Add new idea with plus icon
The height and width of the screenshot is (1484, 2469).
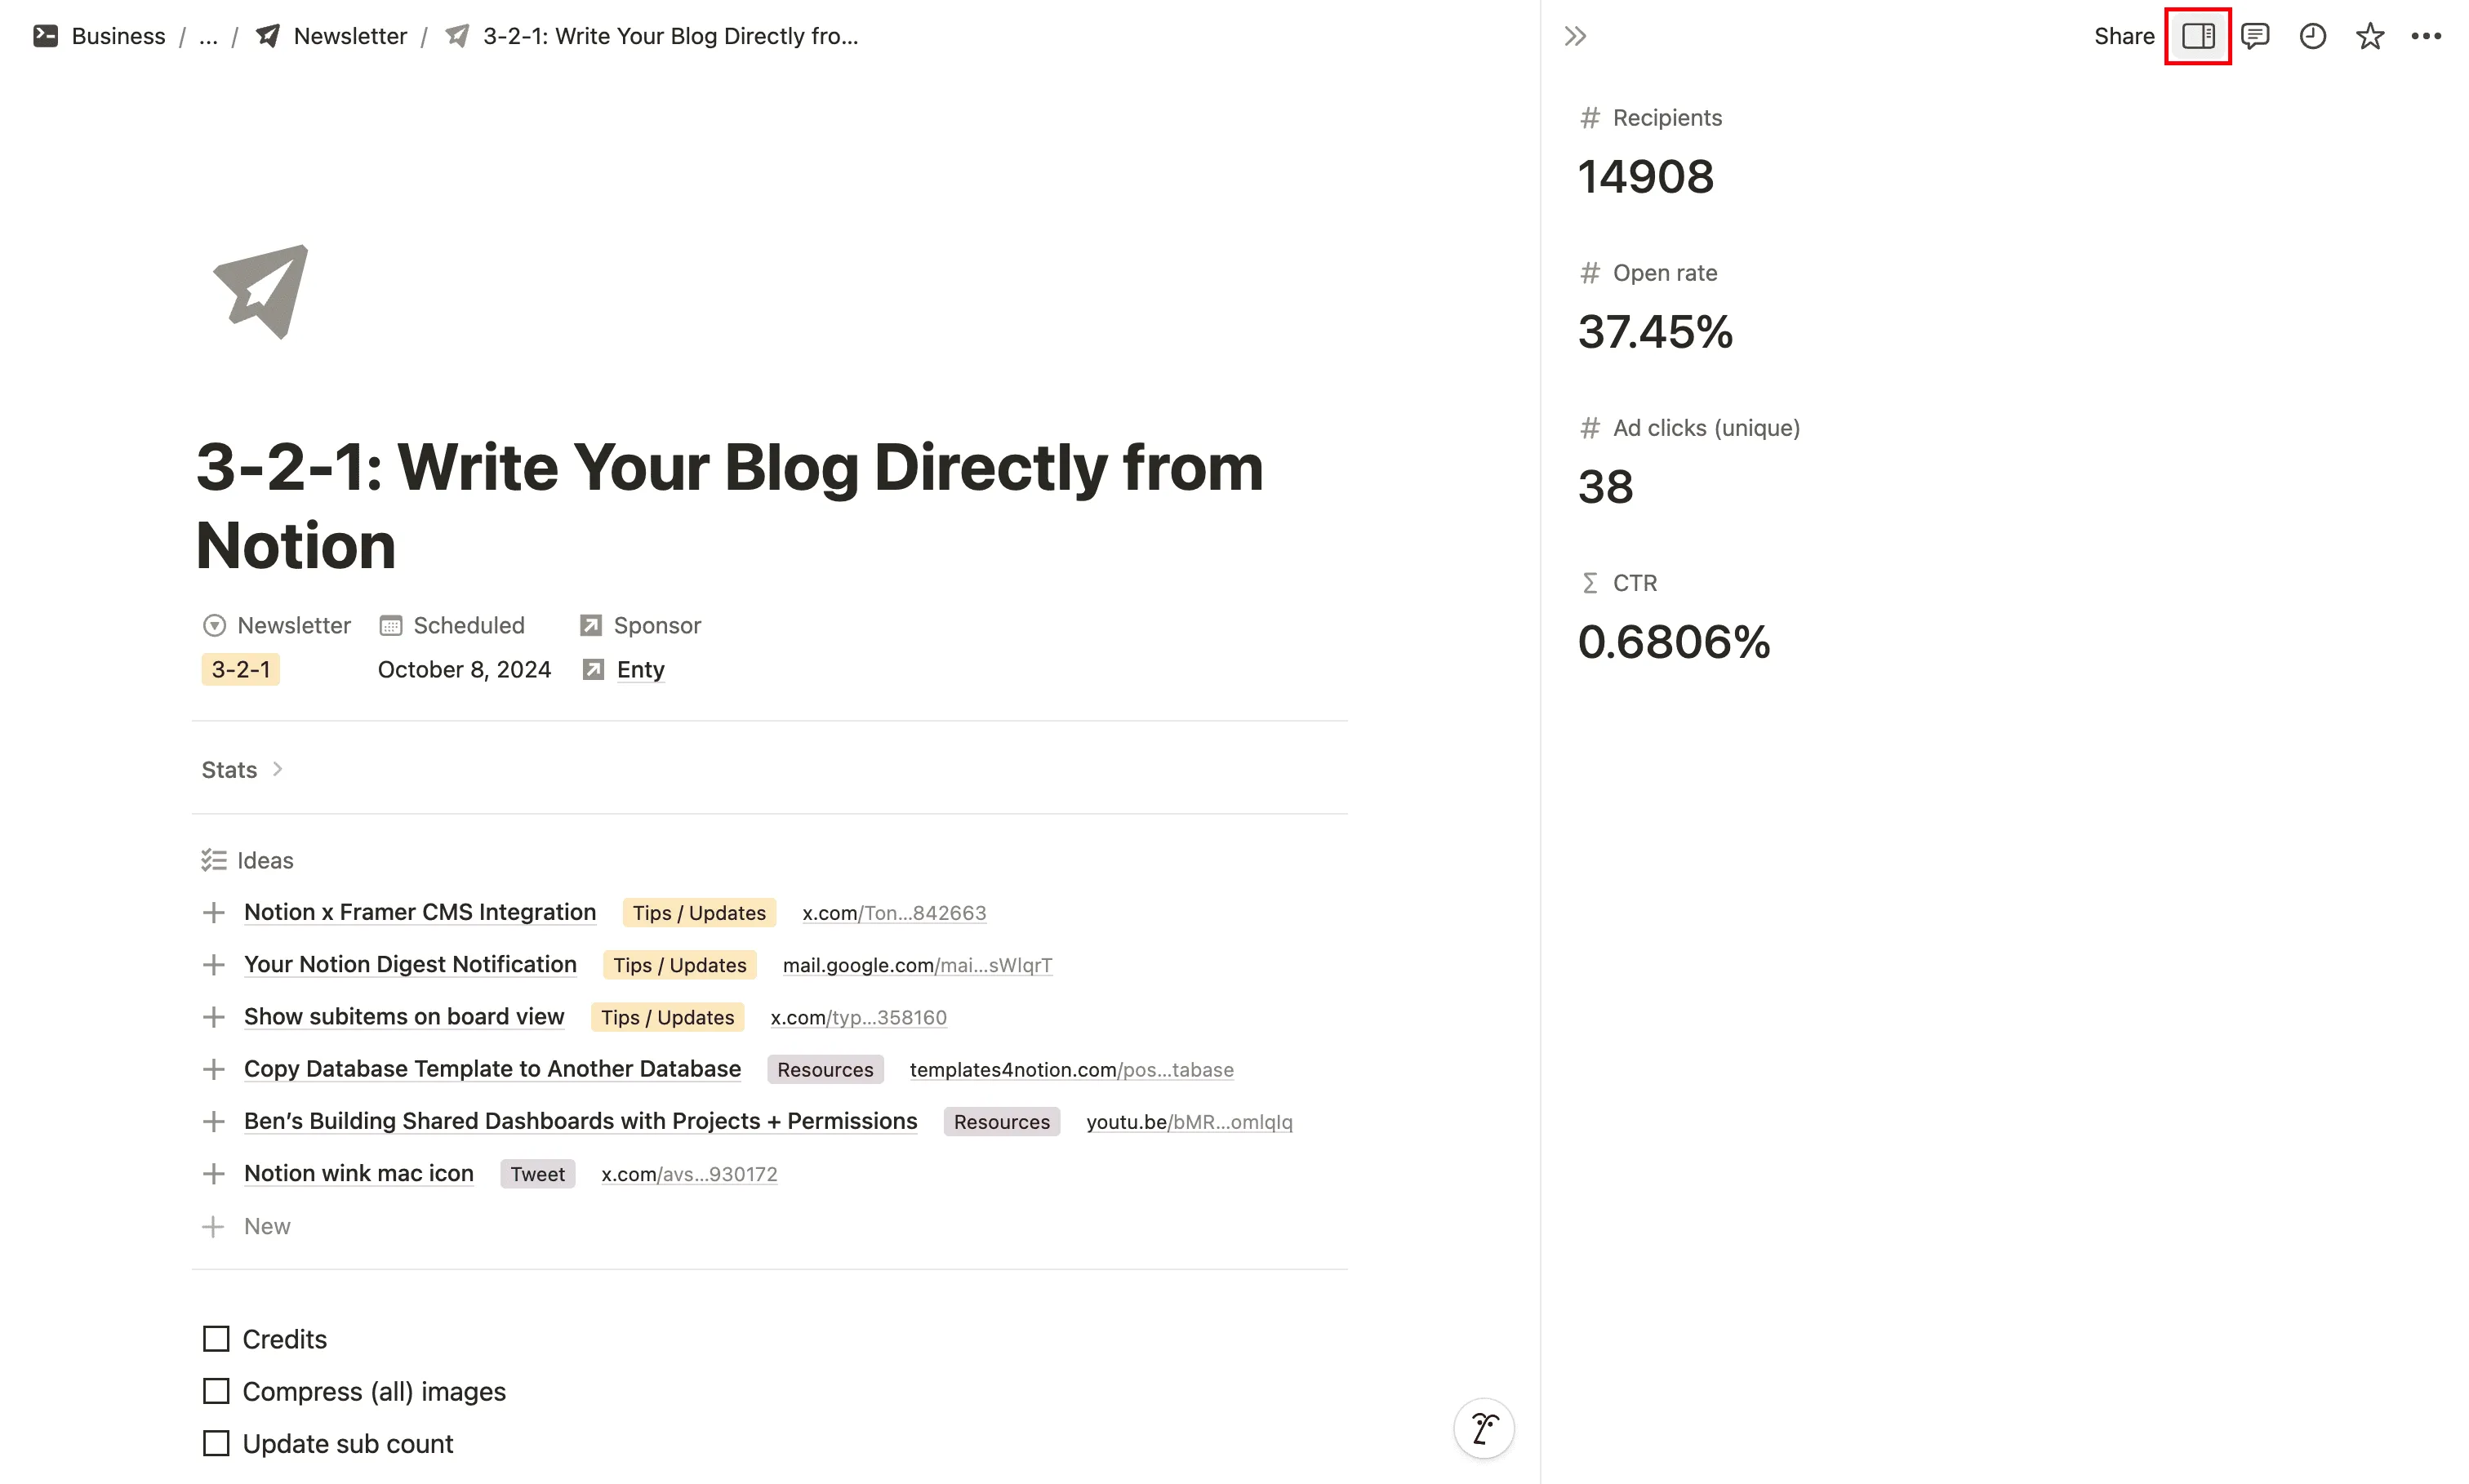[211, 1225]
